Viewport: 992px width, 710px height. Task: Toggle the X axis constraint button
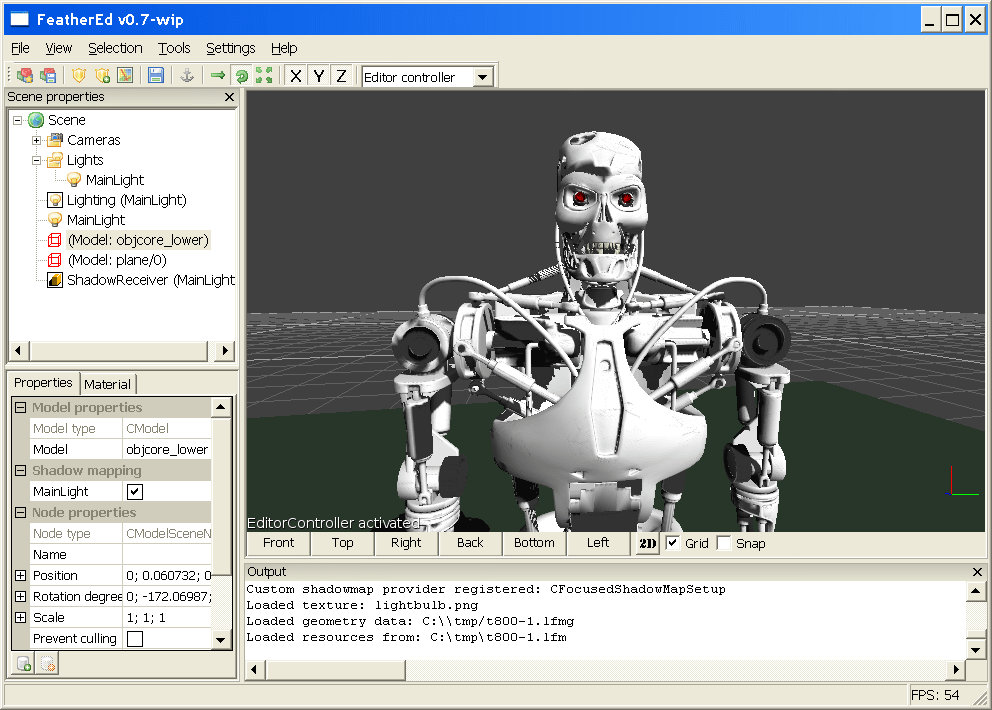coord(295,76)
